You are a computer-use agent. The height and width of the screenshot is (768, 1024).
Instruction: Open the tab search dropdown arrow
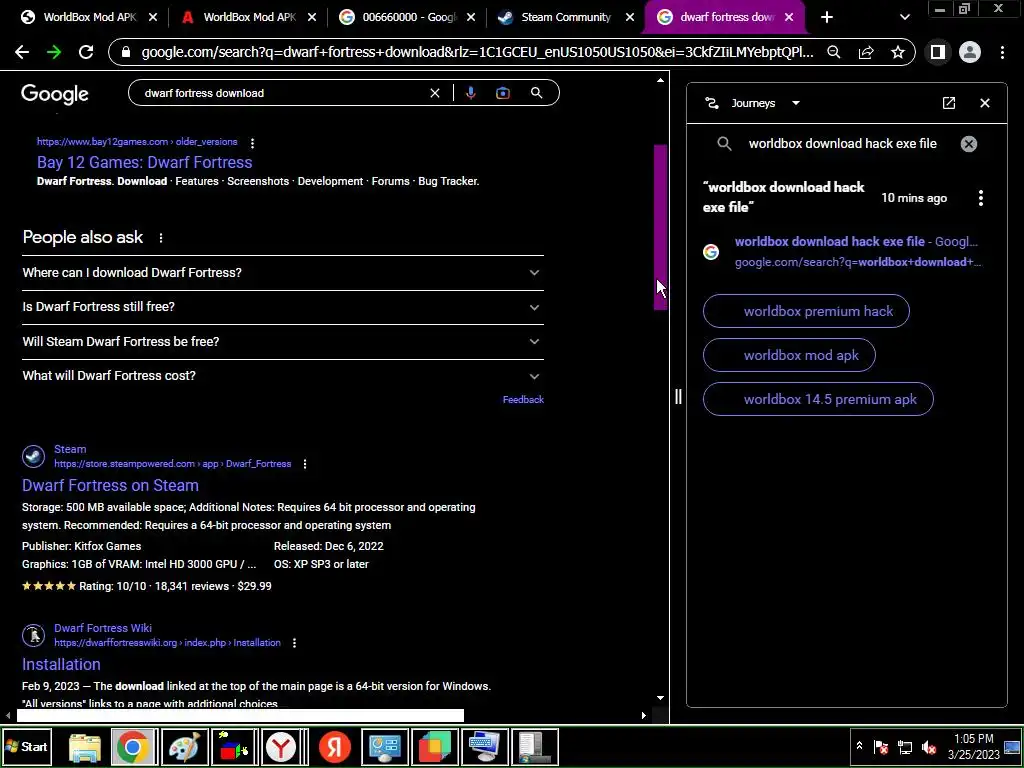point(904,18)
